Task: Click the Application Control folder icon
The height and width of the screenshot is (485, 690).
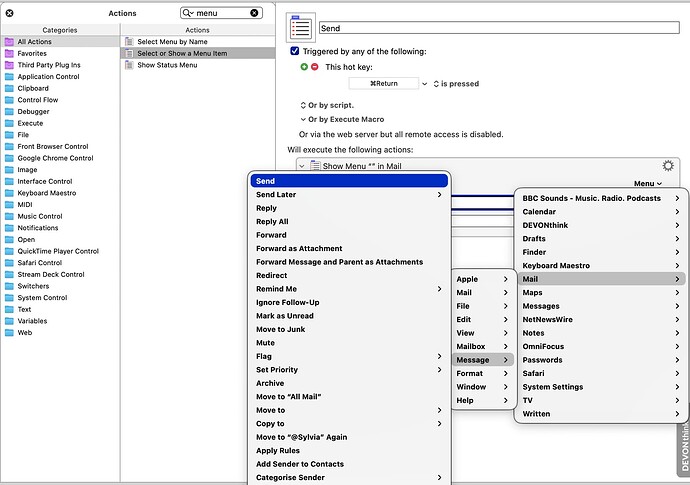Action: point(9,77)
